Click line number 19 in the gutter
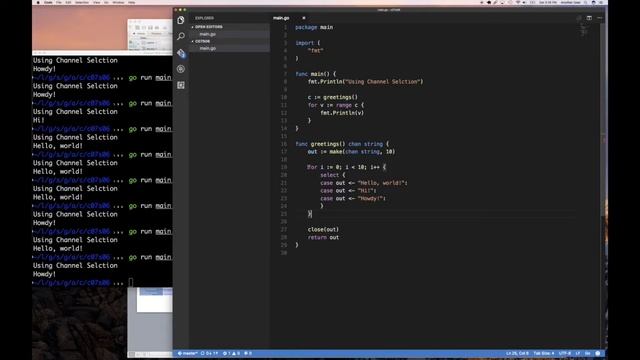This screenshot has height=360, width=640. [x=284, y=167]
